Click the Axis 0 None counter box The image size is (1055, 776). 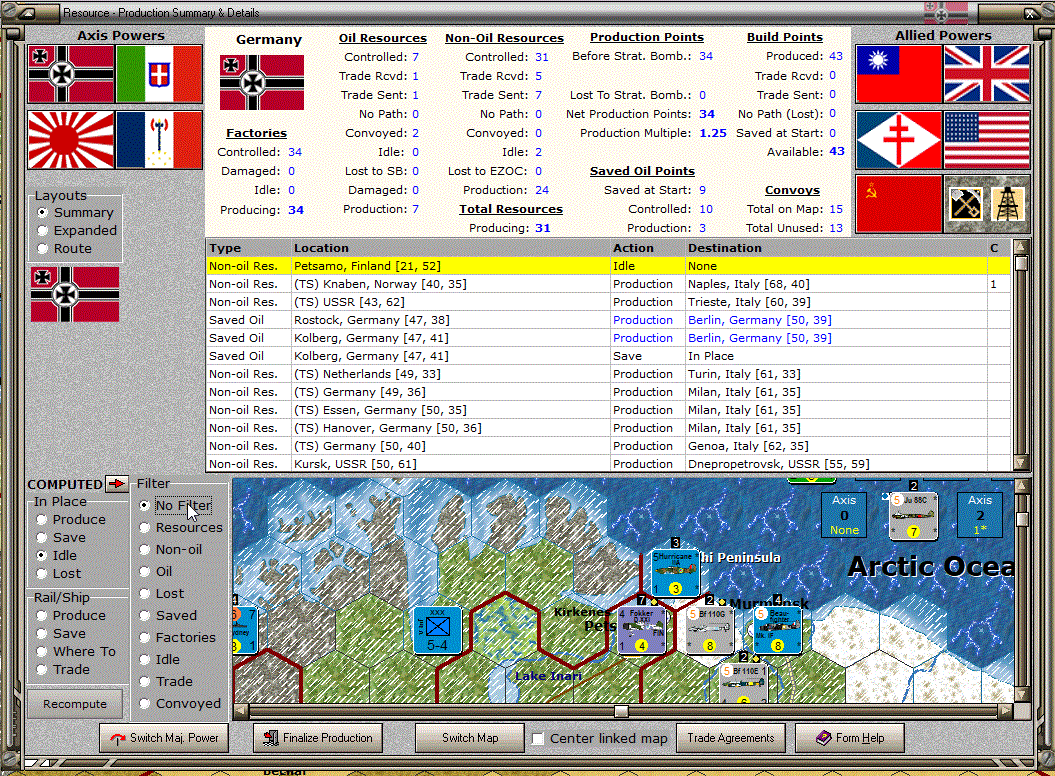click(844, 515)
